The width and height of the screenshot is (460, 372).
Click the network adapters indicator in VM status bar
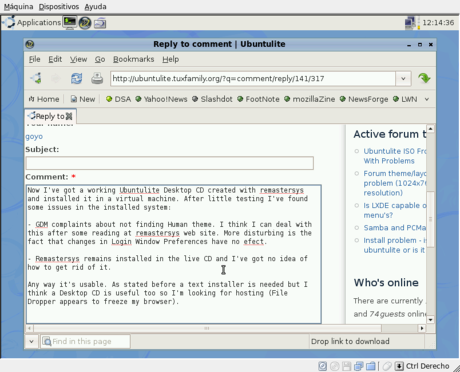(x=359, y=366)
